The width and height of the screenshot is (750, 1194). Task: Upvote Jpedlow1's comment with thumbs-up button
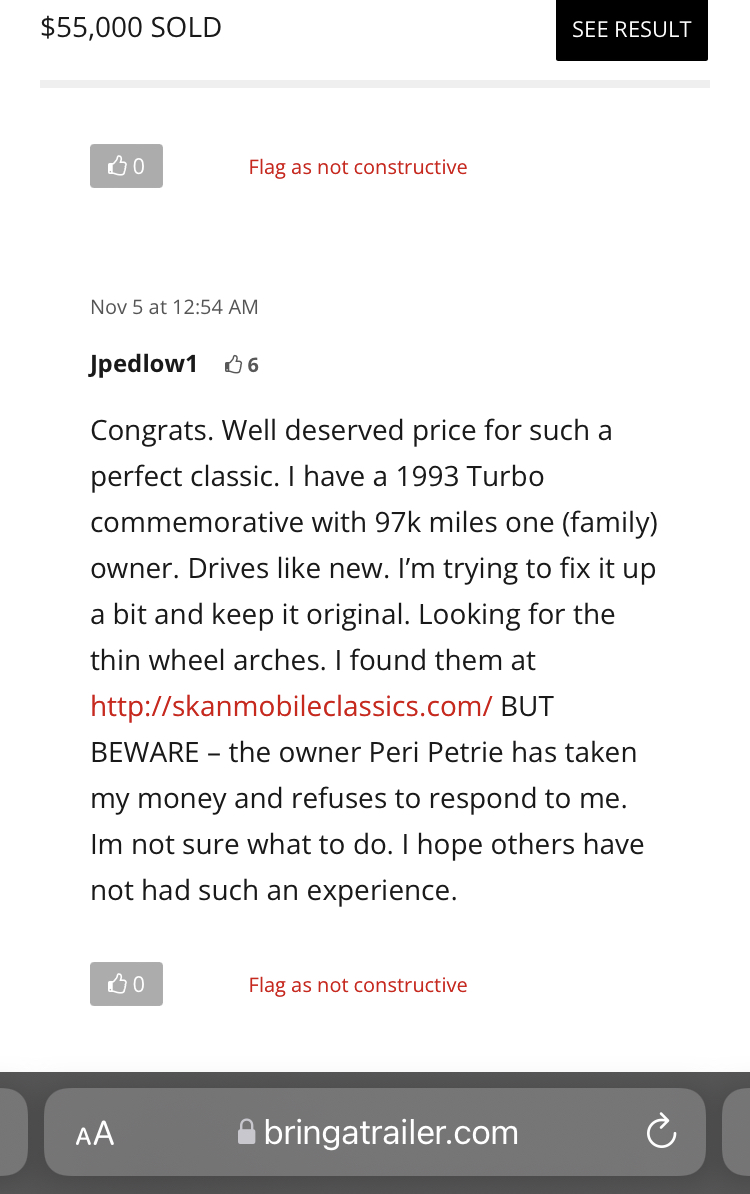126,984
